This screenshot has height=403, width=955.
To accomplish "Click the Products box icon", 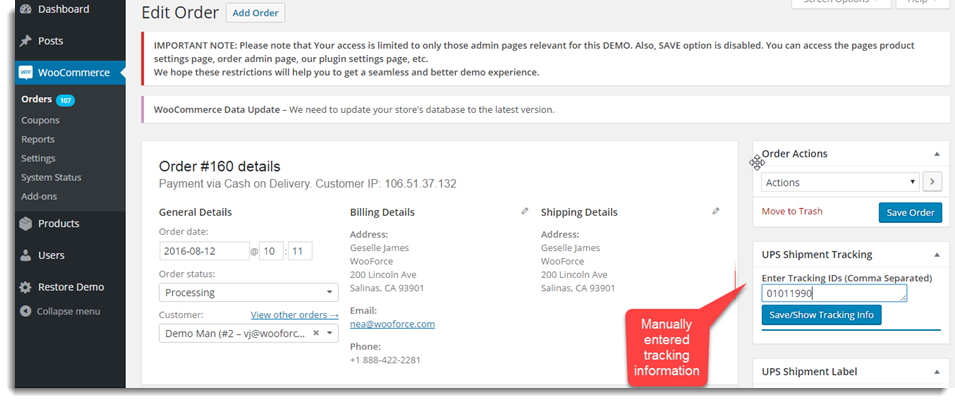I will coord(25,223).
